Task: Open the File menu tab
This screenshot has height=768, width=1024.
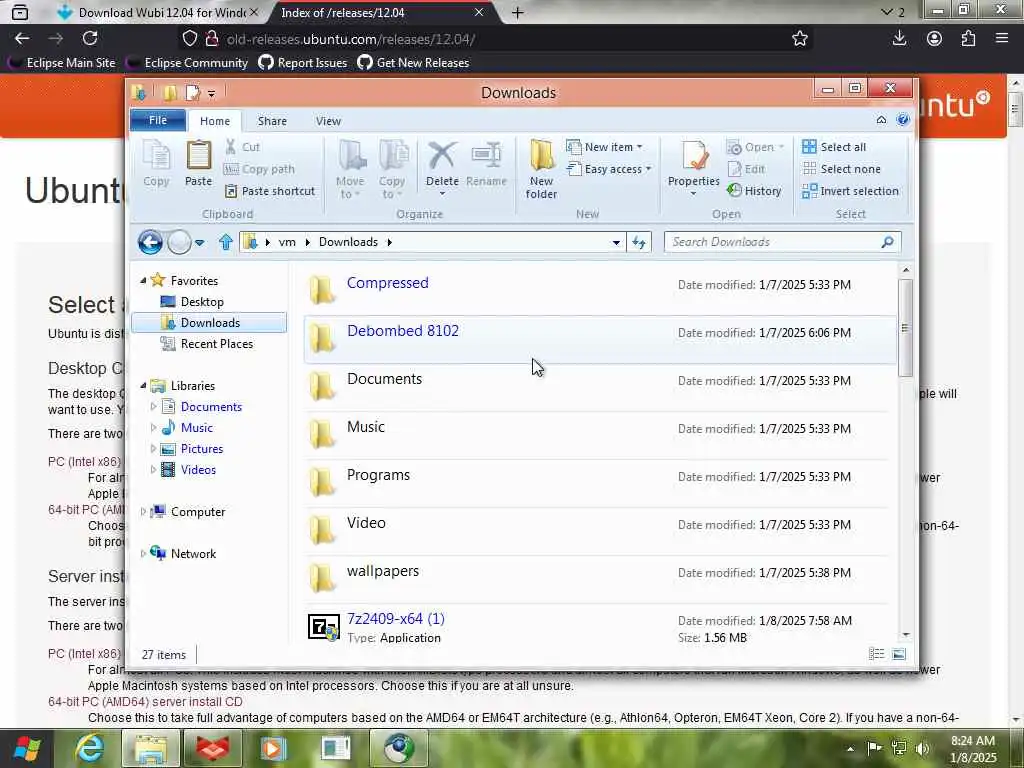Action: (x=158, y=120)
